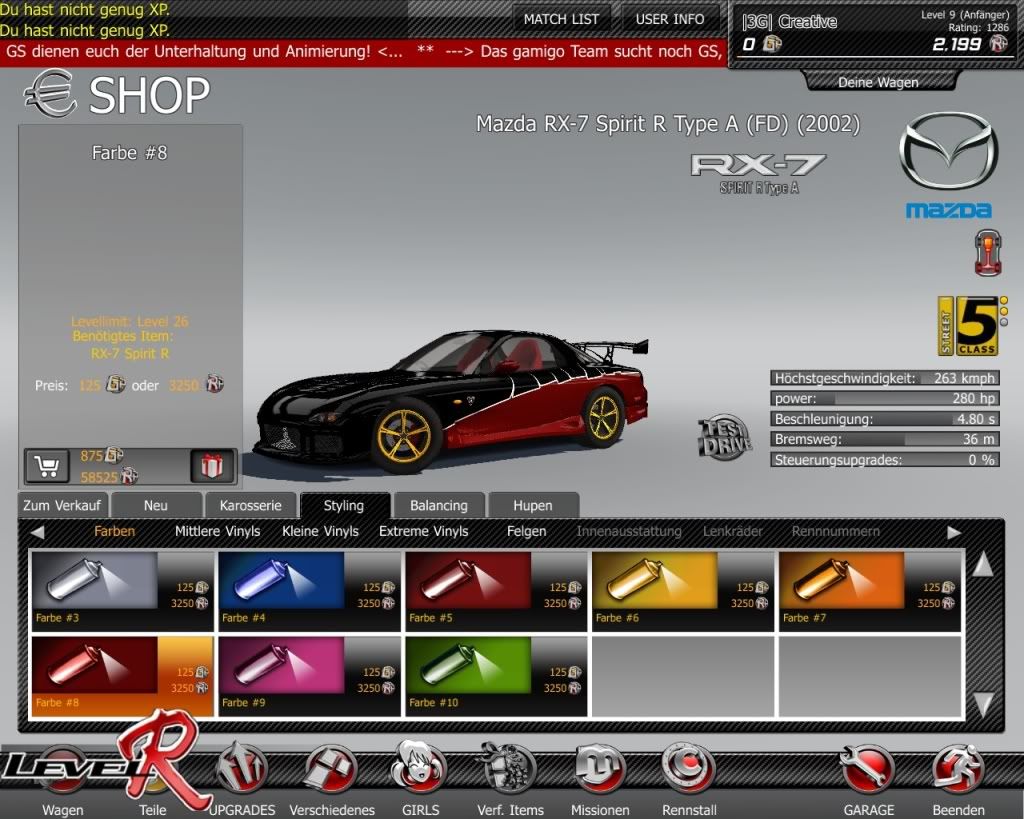The image size is (1024, 819).
Task: Open the MATCH LIST button
Action: [561, 19]
